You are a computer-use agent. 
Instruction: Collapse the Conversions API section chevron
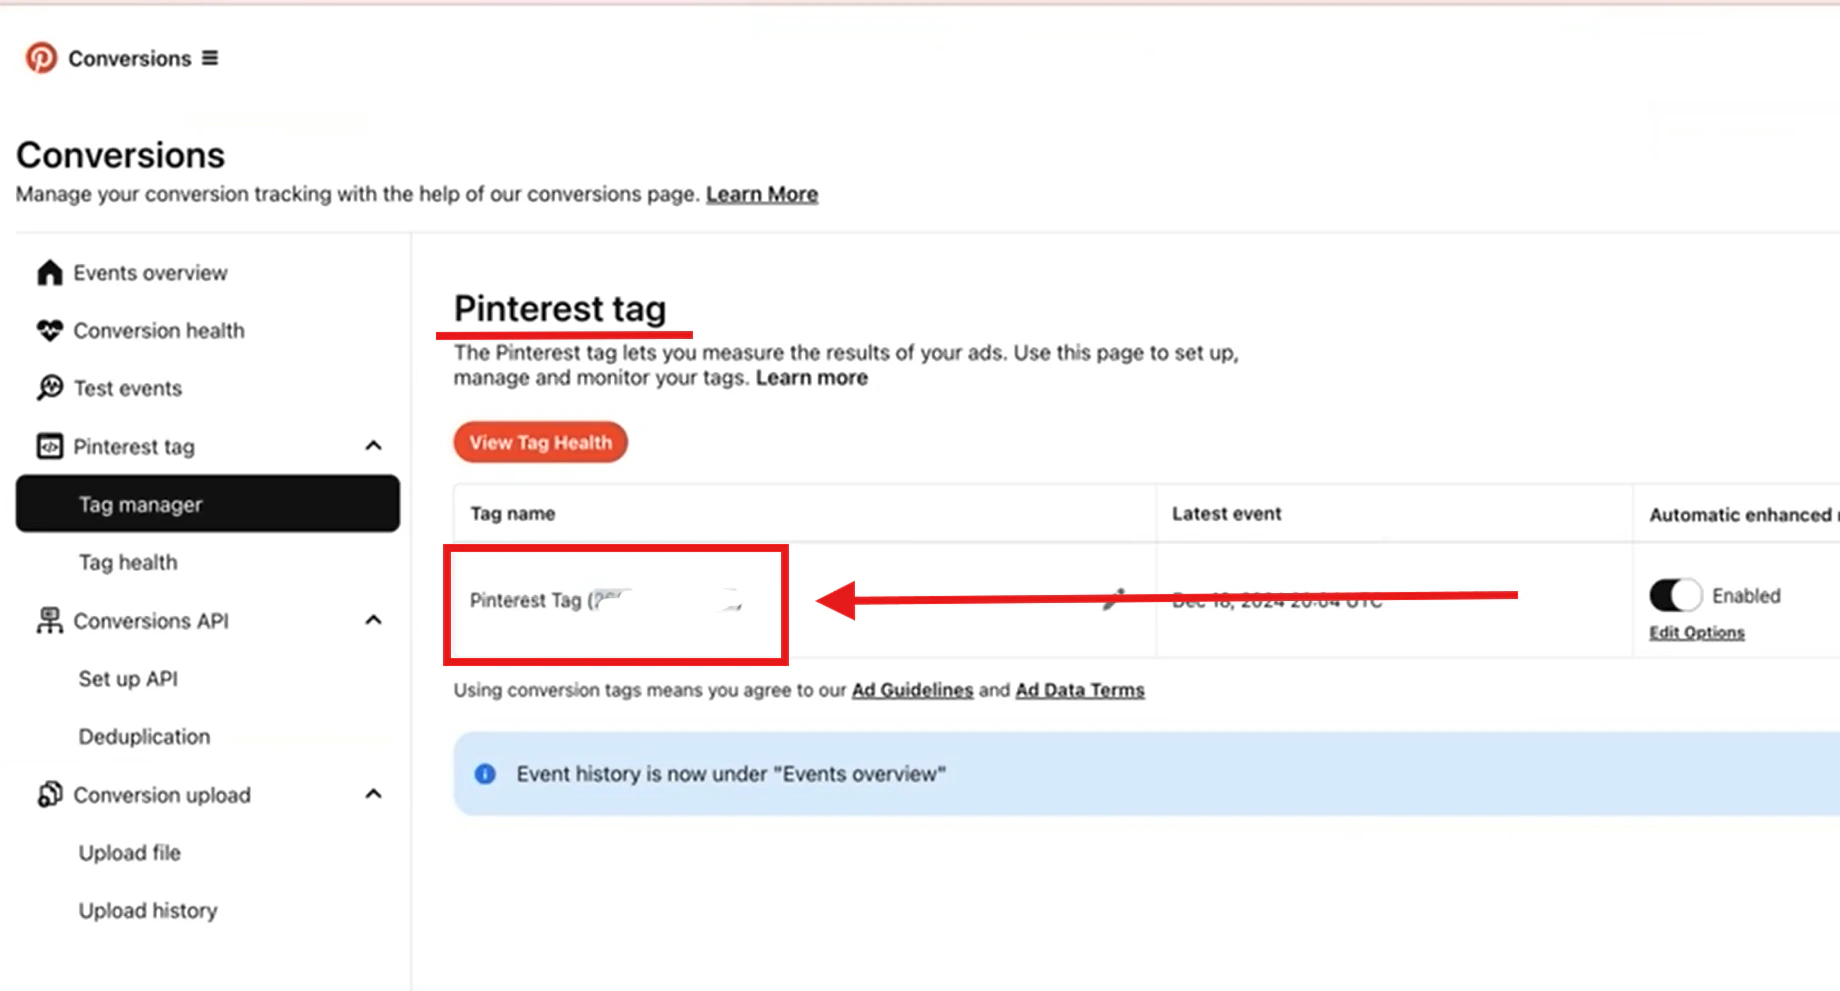click(x=374, y=620)
